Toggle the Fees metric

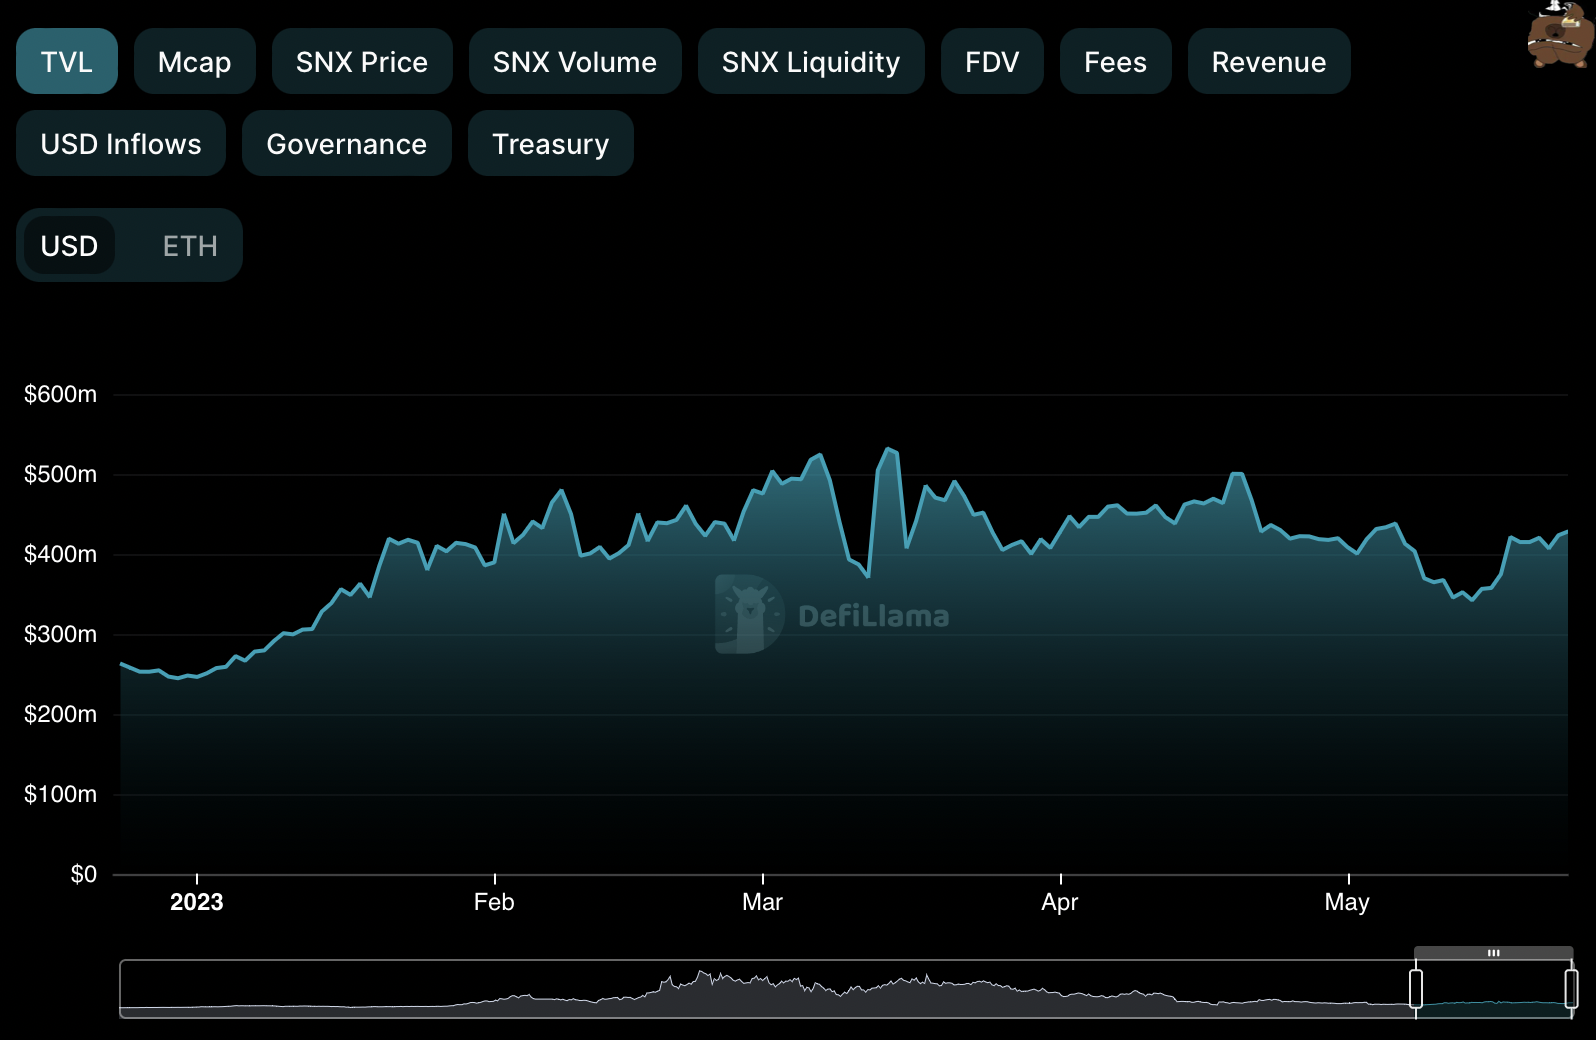pos(1116,61)
